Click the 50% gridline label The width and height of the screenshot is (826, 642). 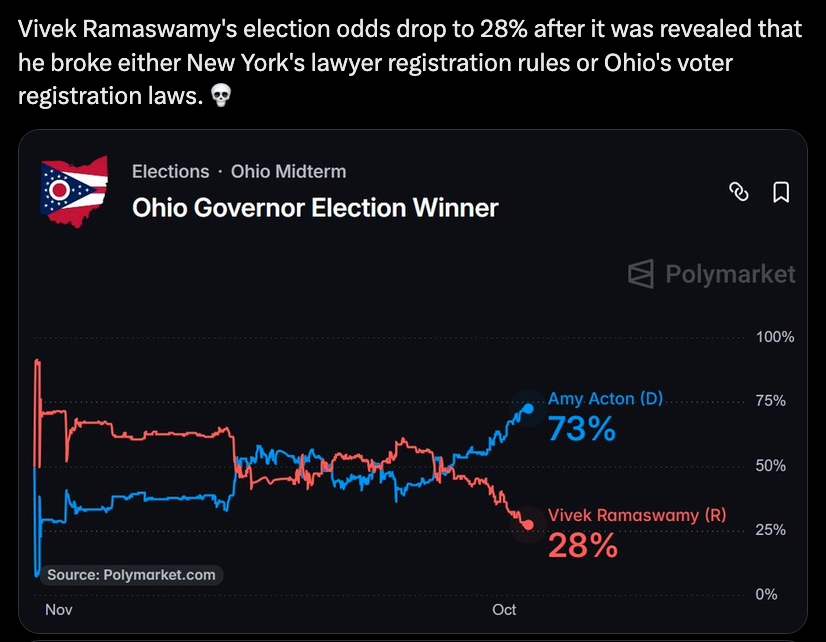[x=770, y=466]
